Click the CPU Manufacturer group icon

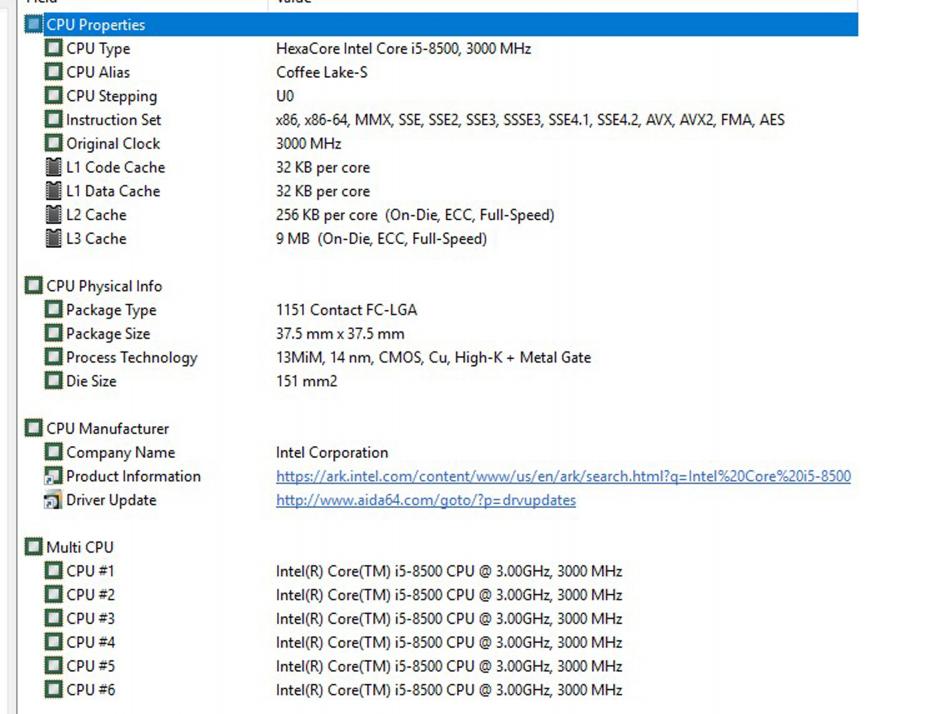[x=33, y=429]
